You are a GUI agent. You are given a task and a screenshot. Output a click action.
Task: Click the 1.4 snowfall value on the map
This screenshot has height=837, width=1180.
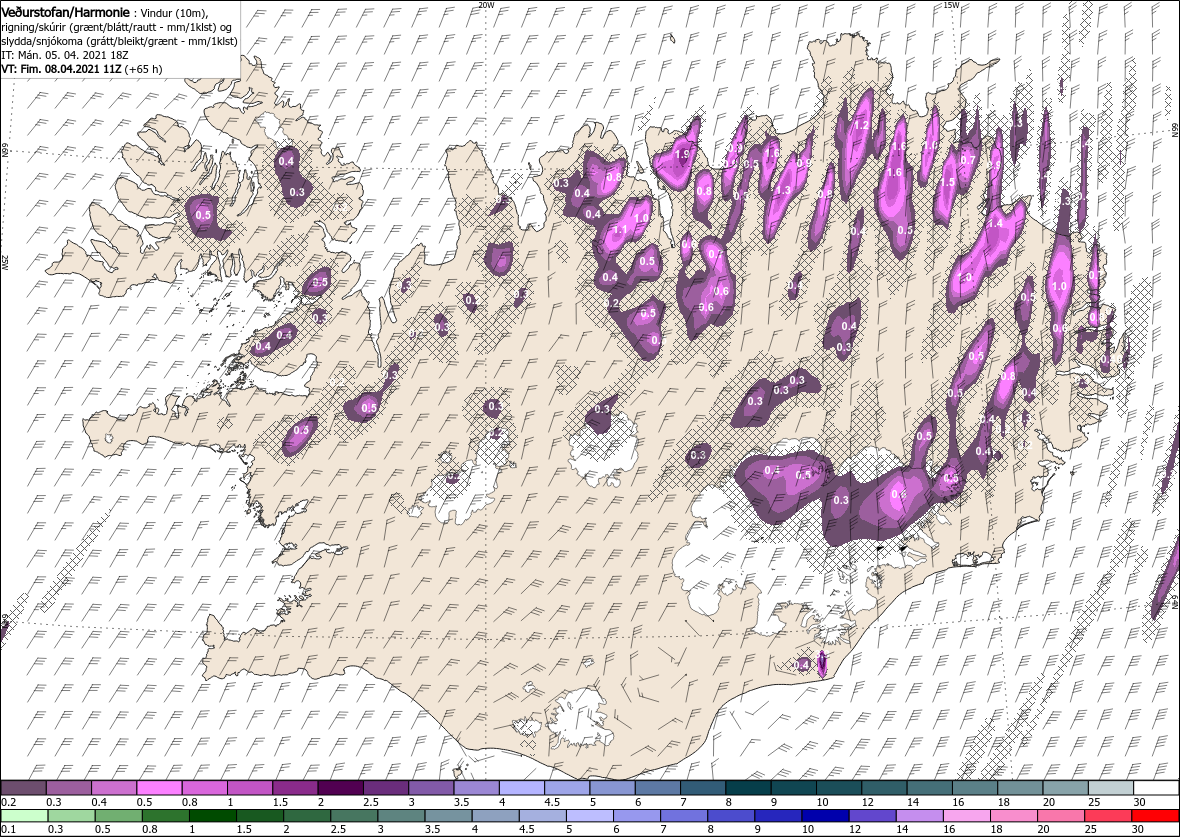(x=996, y=224)
